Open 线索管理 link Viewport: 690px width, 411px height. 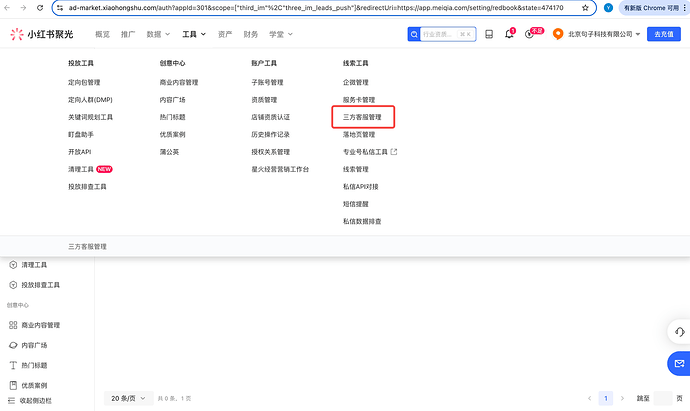tap(356, 169)
